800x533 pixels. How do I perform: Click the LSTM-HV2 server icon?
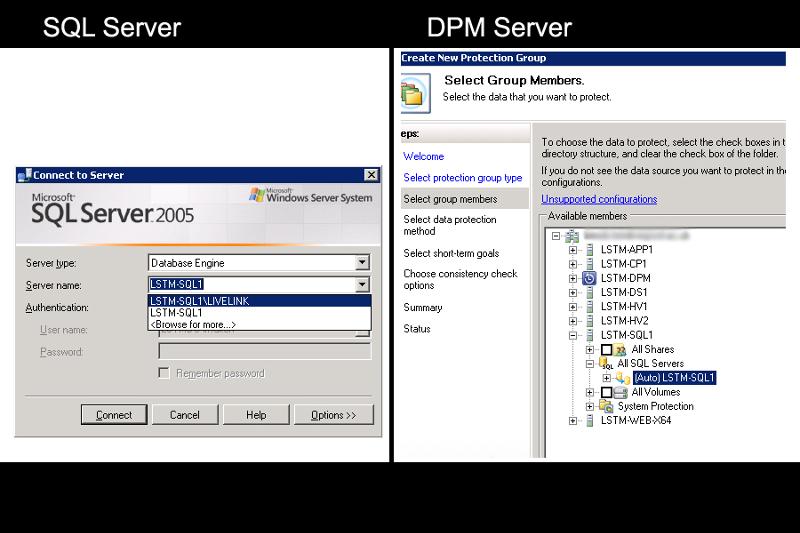[590, 321]
